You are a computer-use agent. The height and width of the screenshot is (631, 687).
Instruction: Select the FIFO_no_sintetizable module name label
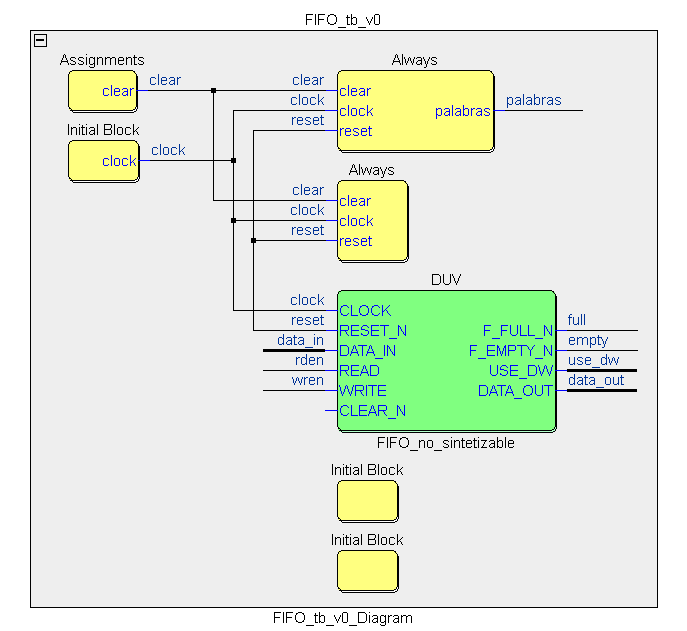pos(445,442)
